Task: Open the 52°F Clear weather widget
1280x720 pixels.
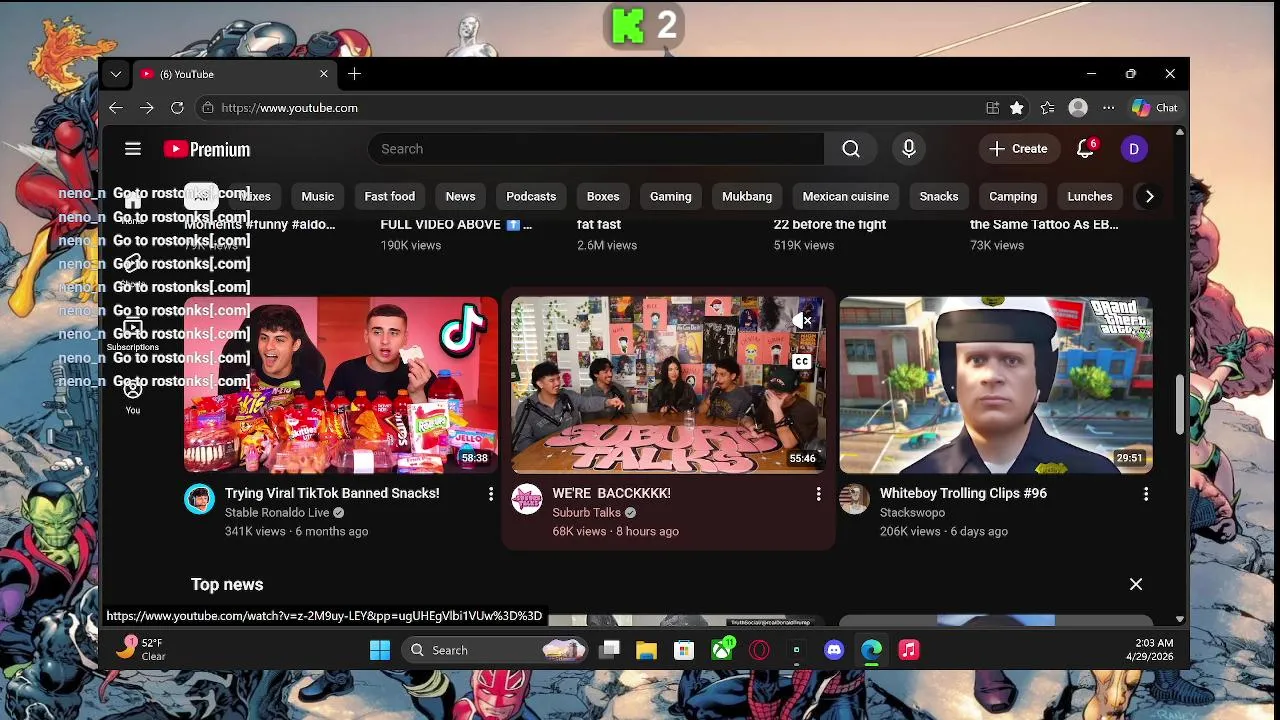Action: [141, 649]
